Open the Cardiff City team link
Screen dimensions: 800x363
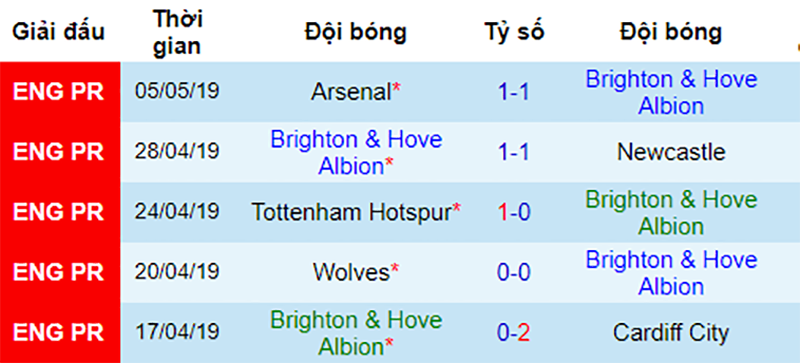(671, 332)
